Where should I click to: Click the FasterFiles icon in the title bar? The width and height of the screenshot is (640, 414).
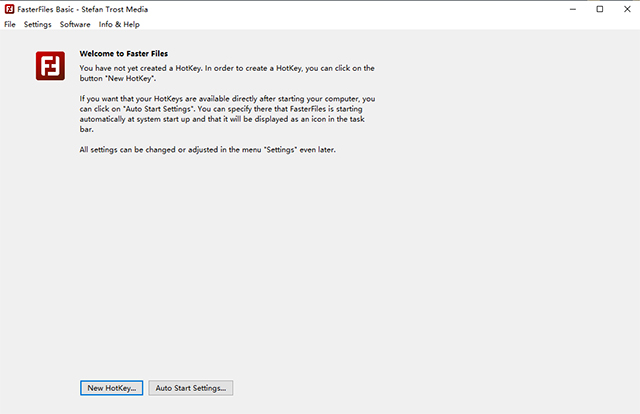point(8,9)
